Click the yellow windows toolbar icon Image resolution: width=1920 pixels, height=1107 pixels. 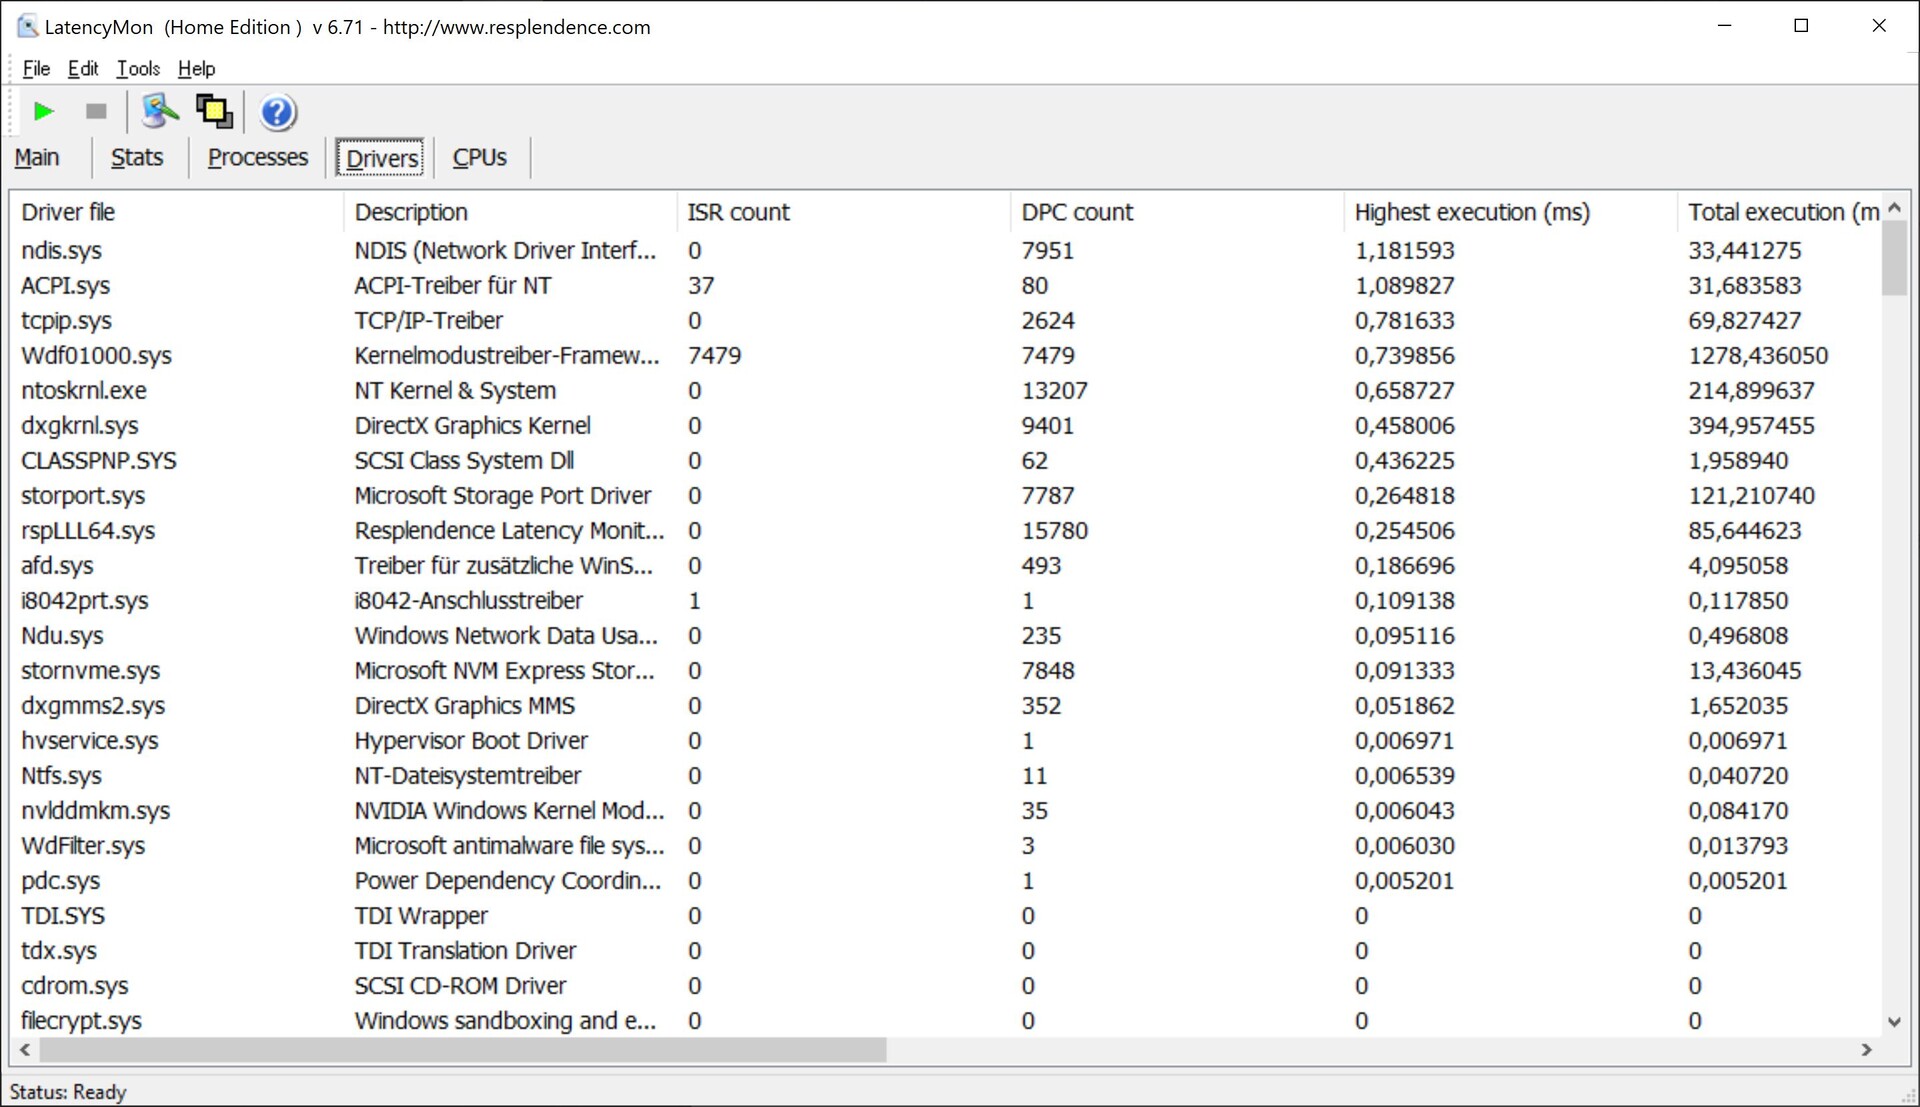(x=214, y=111)
